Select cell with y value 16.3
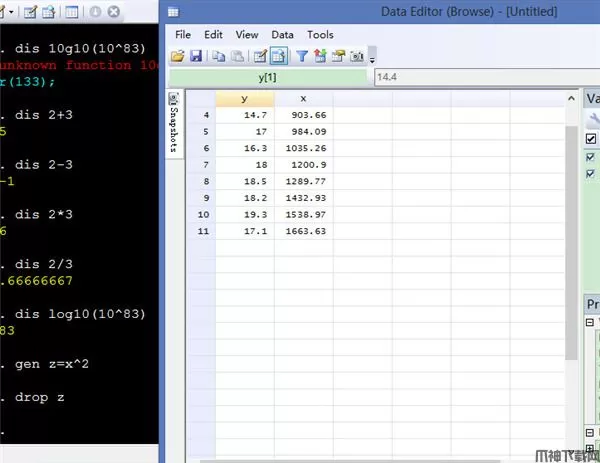The width and height of the screenshot is (600, 463). 245,148
